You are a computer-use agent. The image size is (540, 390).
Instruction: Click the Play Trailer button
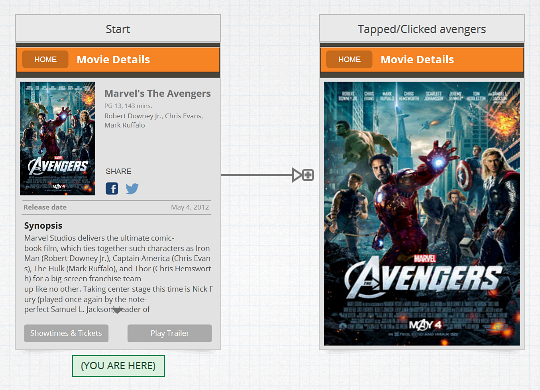(169, 333)
